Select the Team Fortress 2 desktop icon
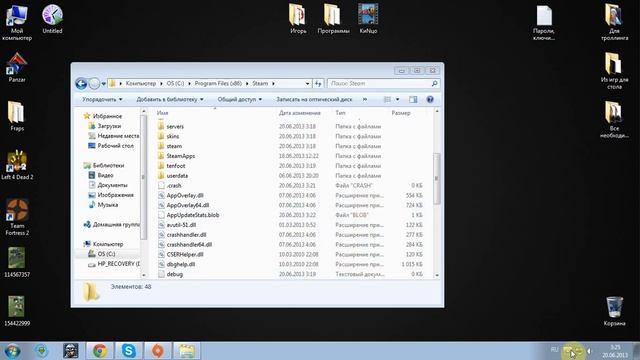 (x=17, y=217)
